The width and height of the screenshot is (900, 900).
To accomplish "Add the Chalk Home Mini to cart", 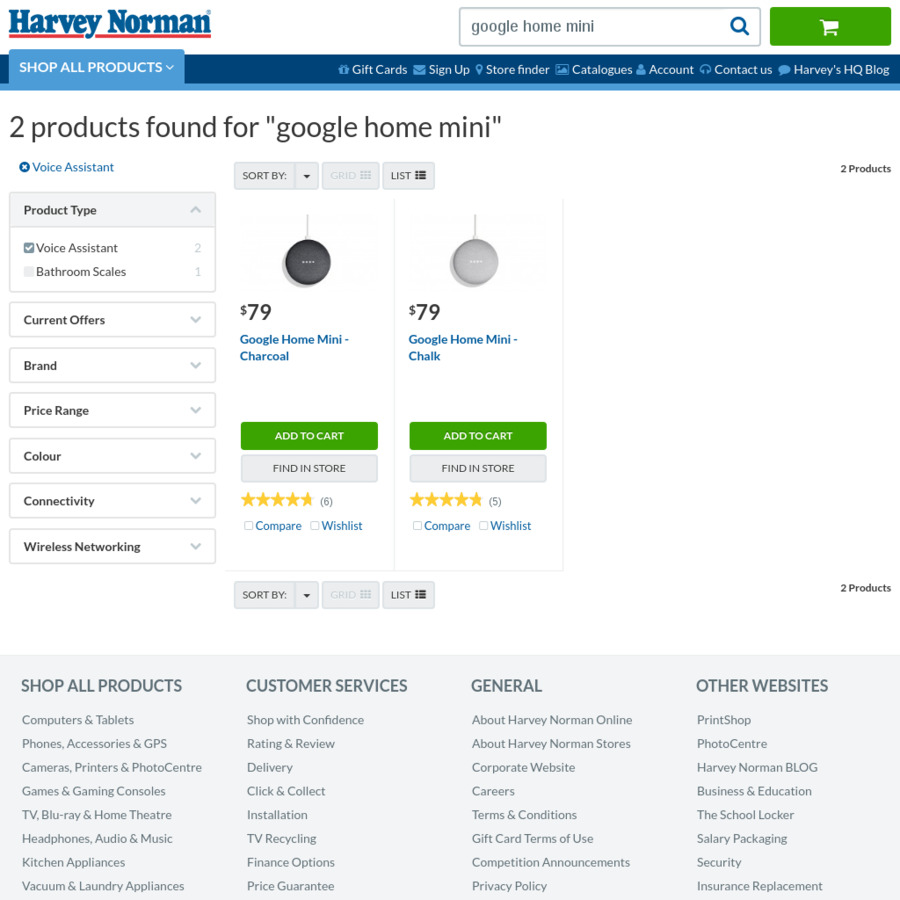I will [x=478, y=436].
